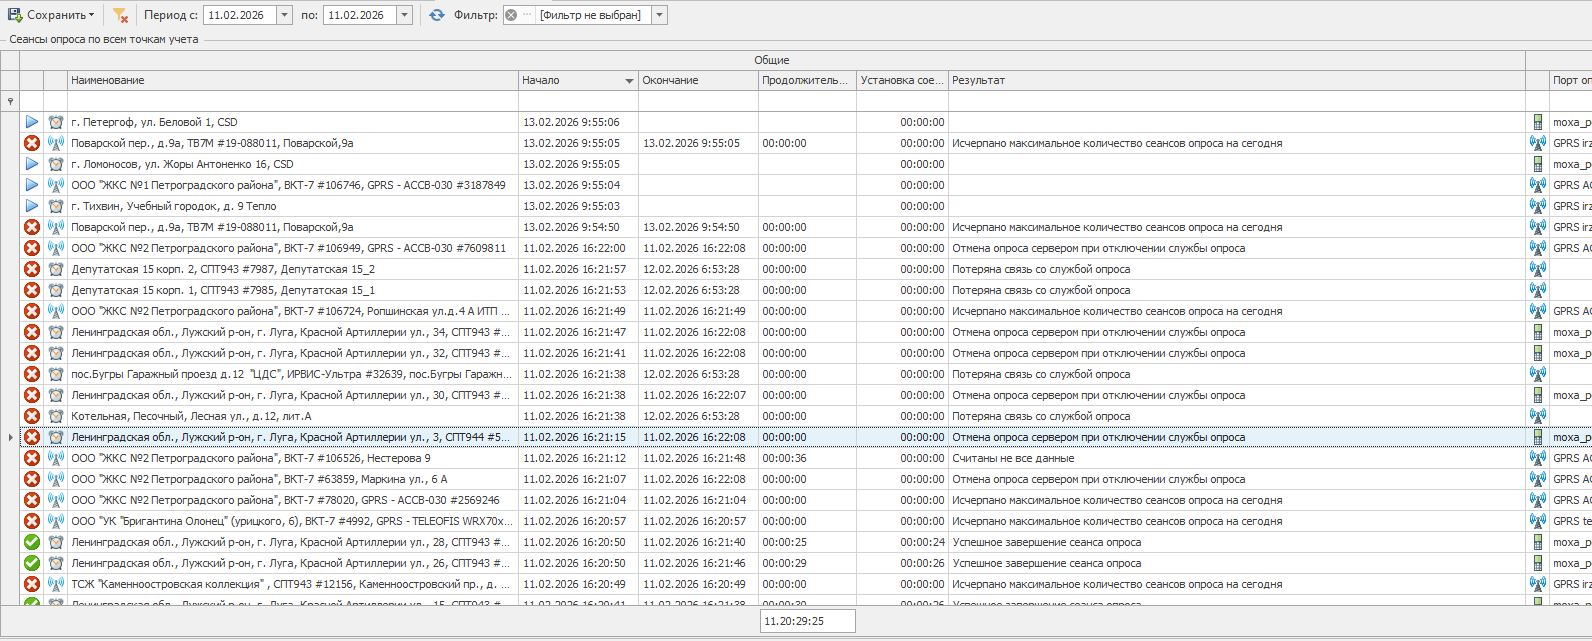Image resolution: width=1592 pixels, height=641 pixels.
Task: Click the play status icon for Петергоф row
Action: tap(32, 122)
